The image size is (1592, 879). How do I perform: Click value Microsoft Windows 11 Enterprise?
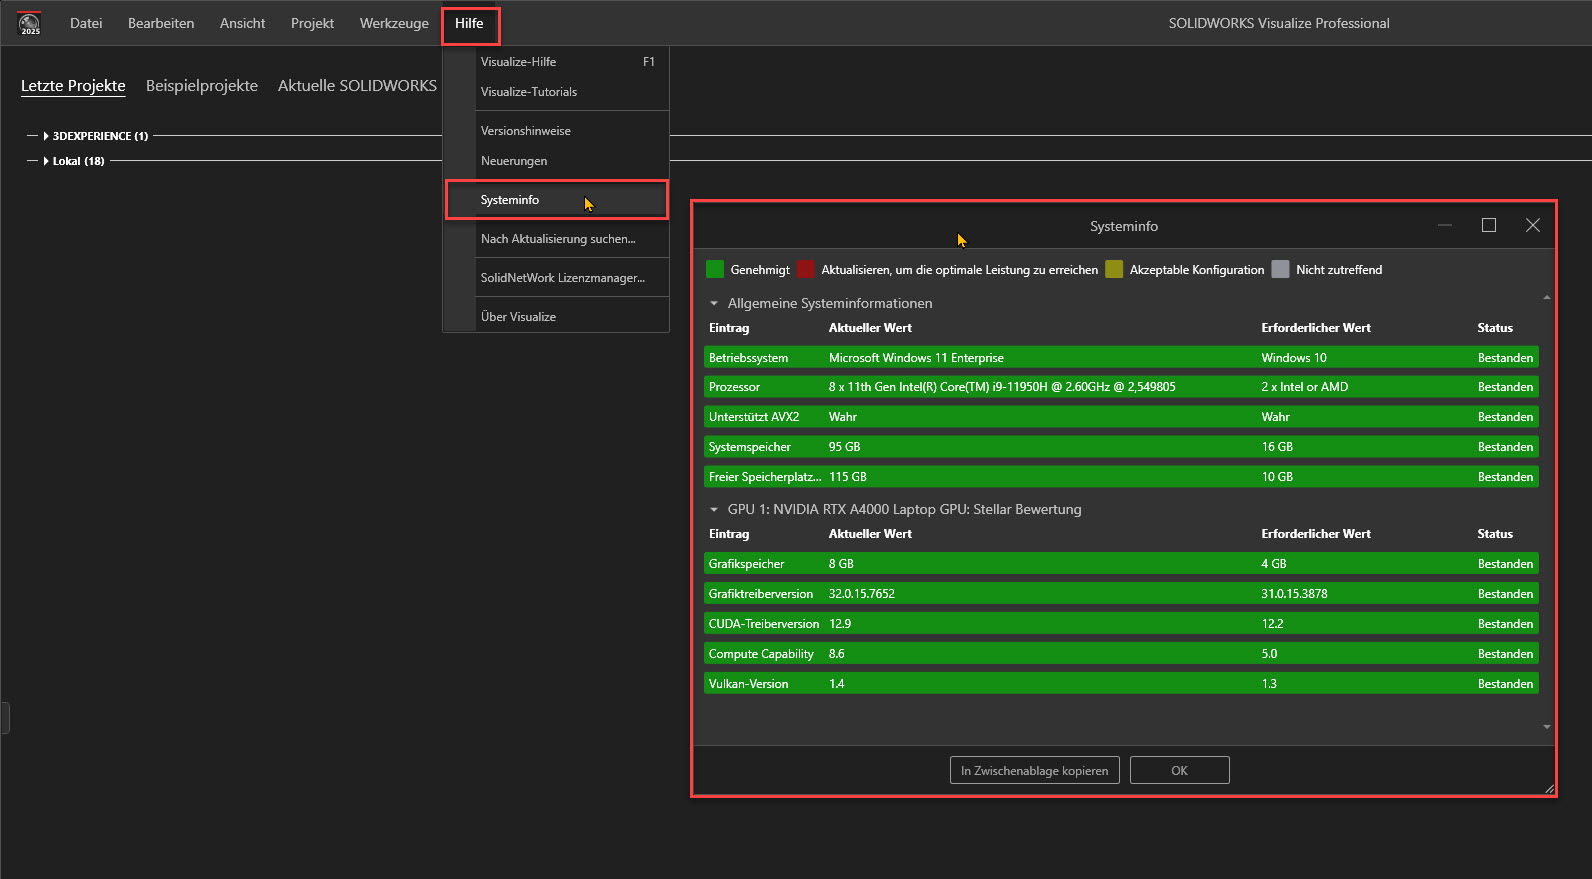[x=916, y=358]
